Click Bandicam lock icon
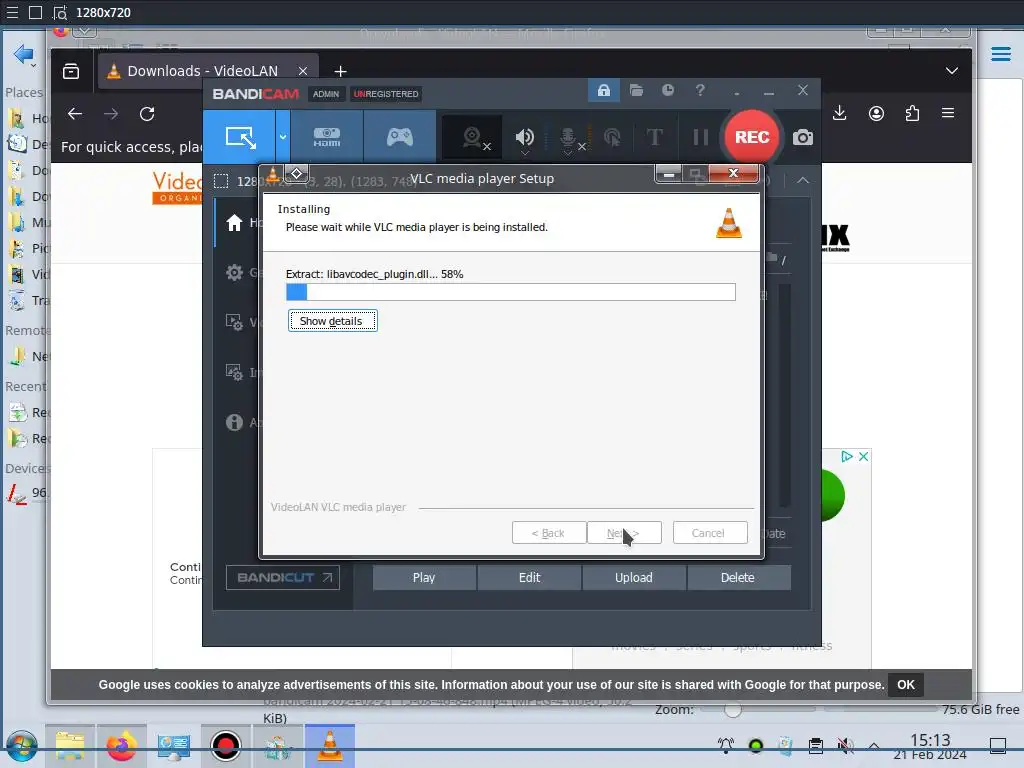The width and height of the screenshot is (1024, 768). point(603,90)
